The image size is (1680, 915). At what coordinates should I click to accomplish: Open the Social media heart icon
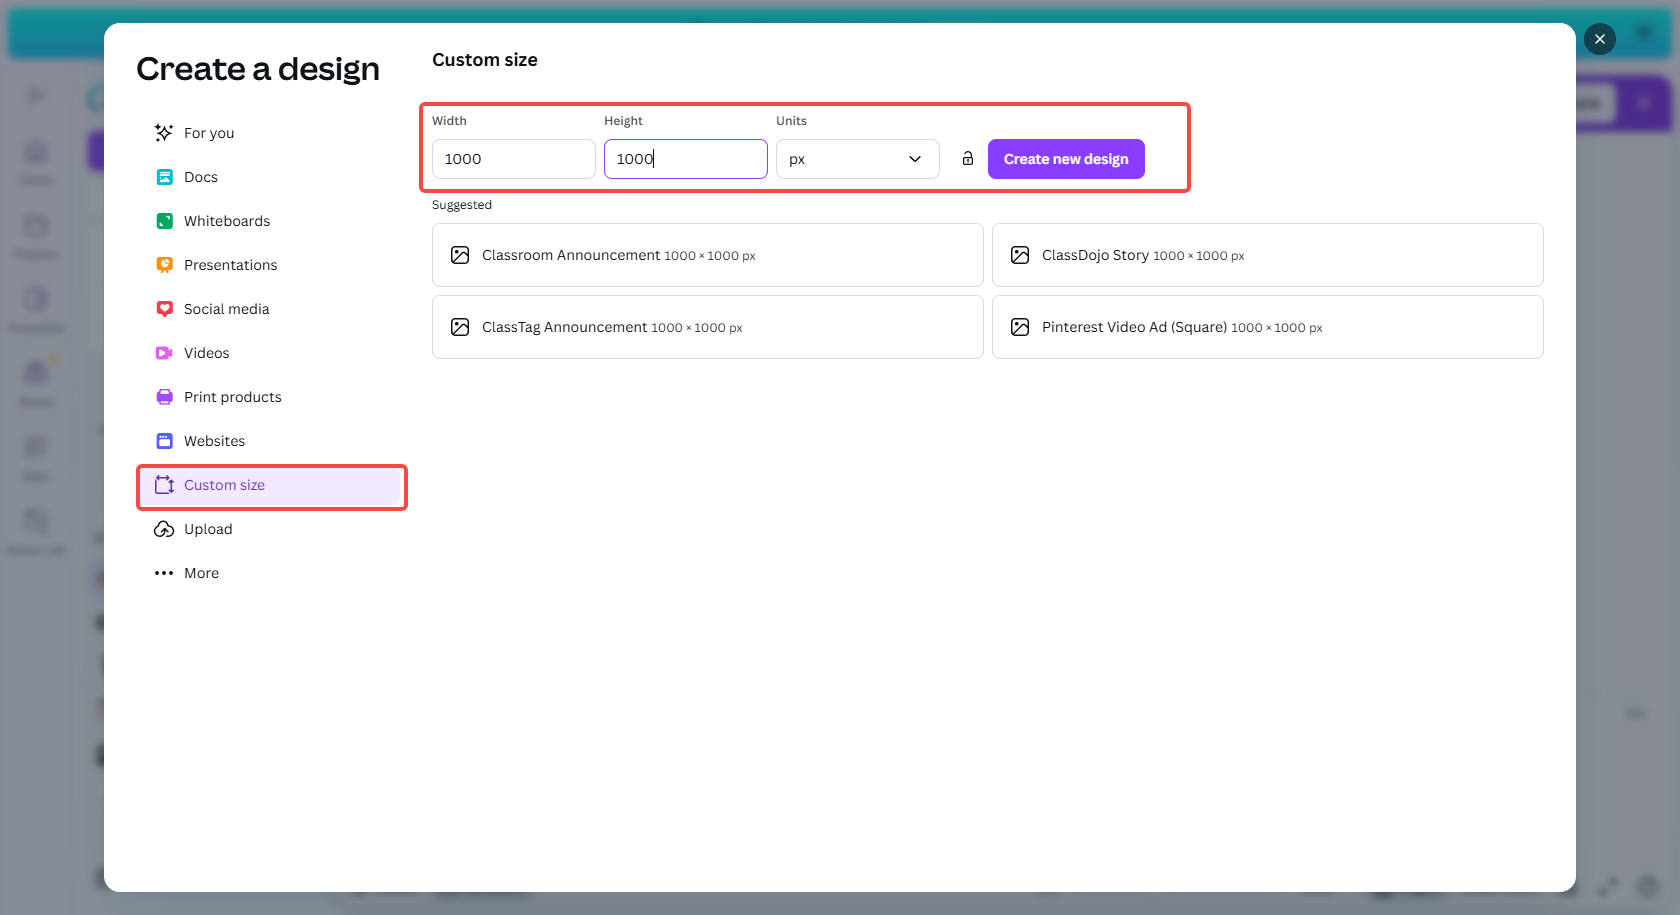coord(164,309)
